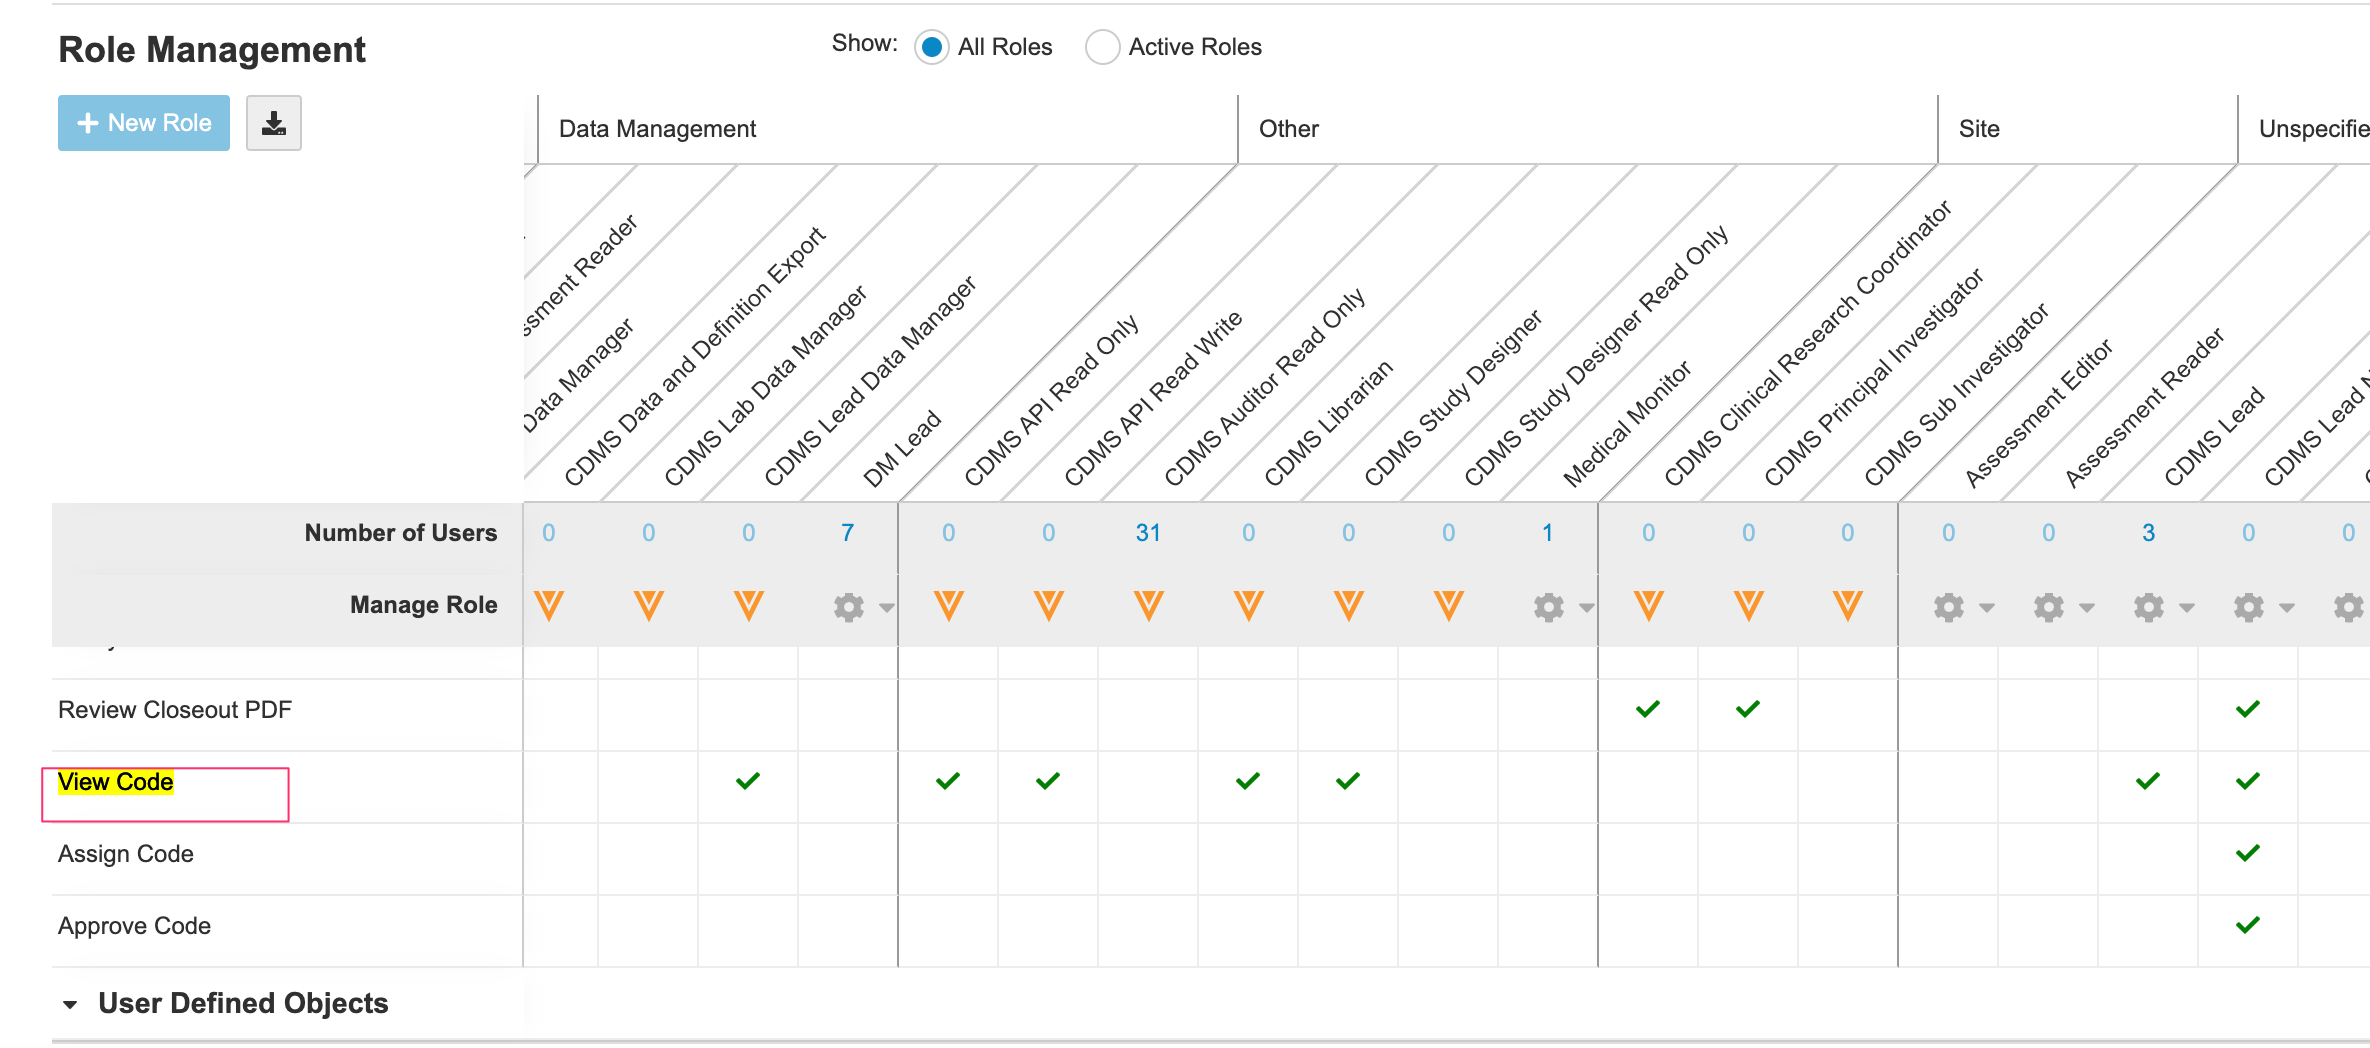Click the Data Management group header
Image resolution: width=2370 pixels, height=1048 pixels.
click(657, 129)
